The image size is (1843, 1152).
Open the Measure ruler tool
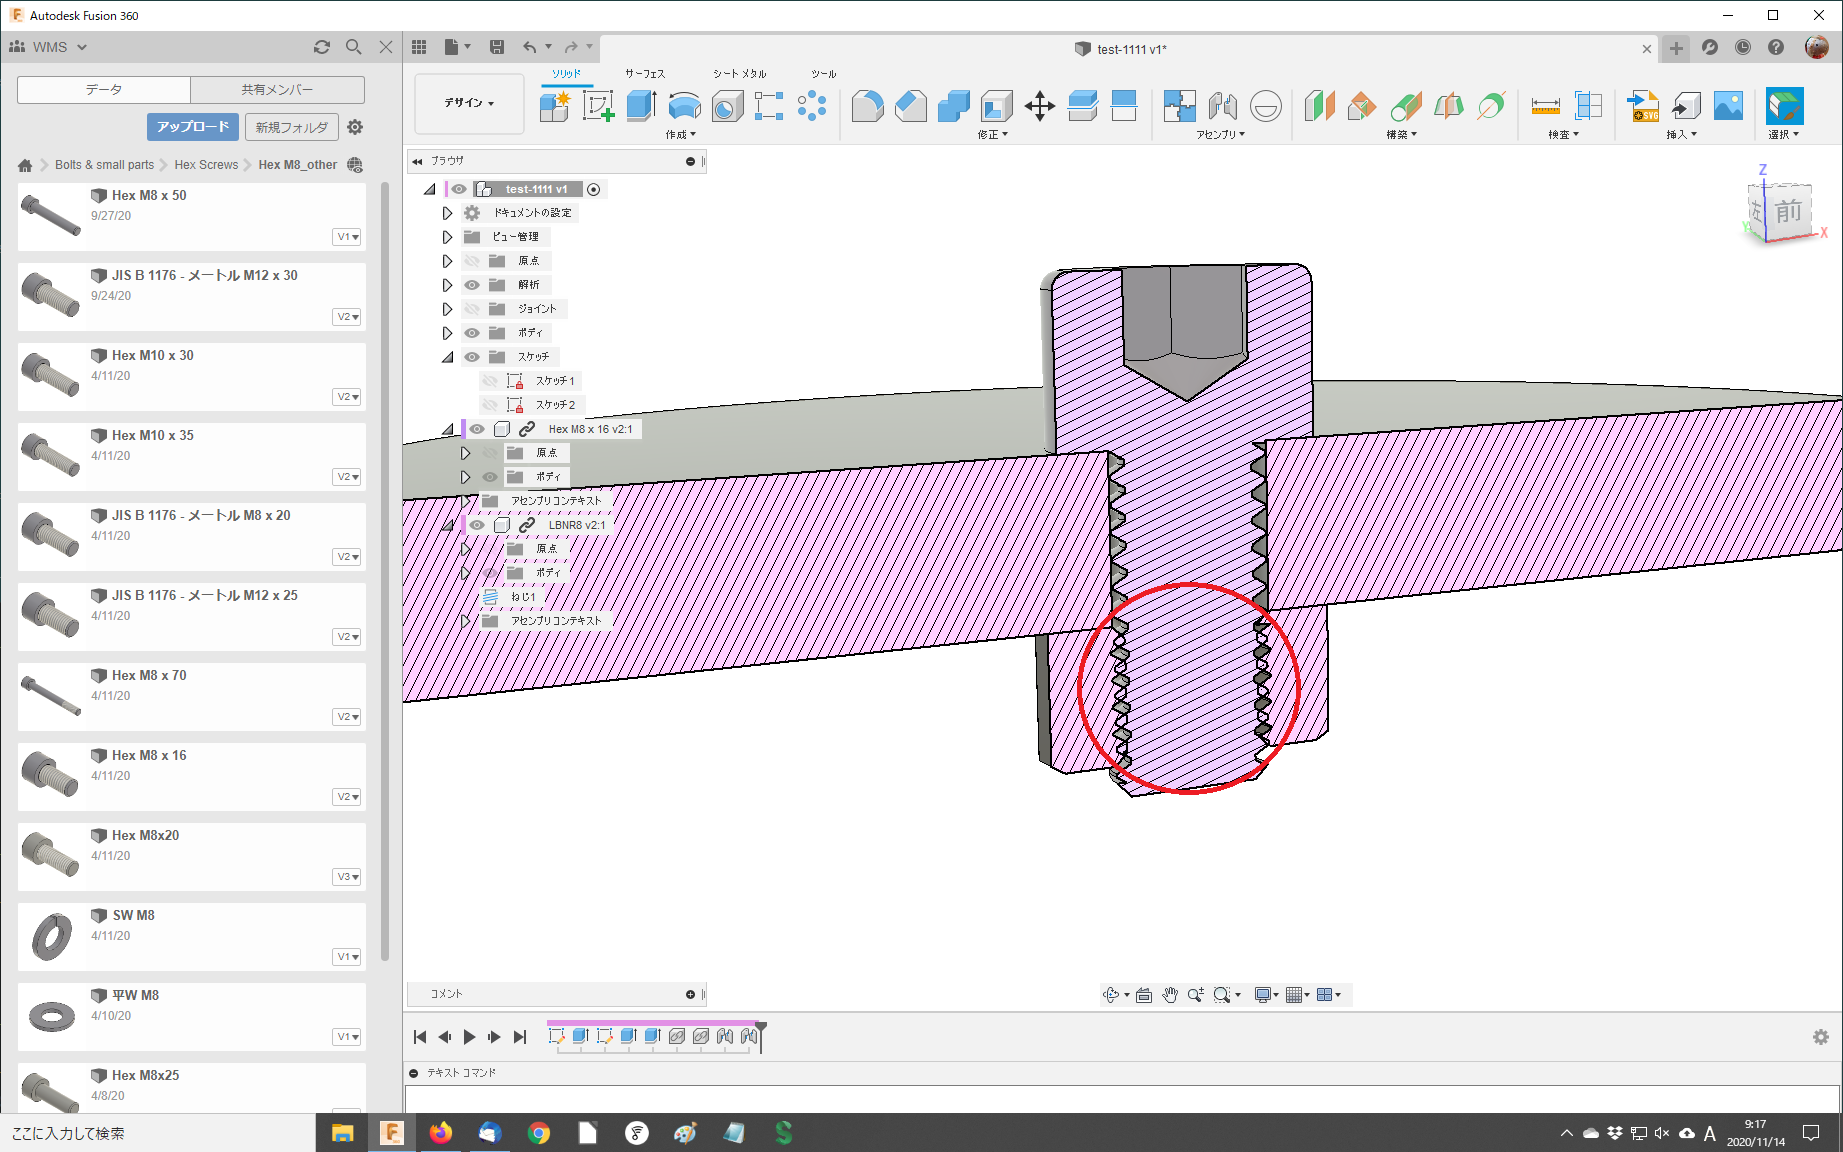[1545, 106]
